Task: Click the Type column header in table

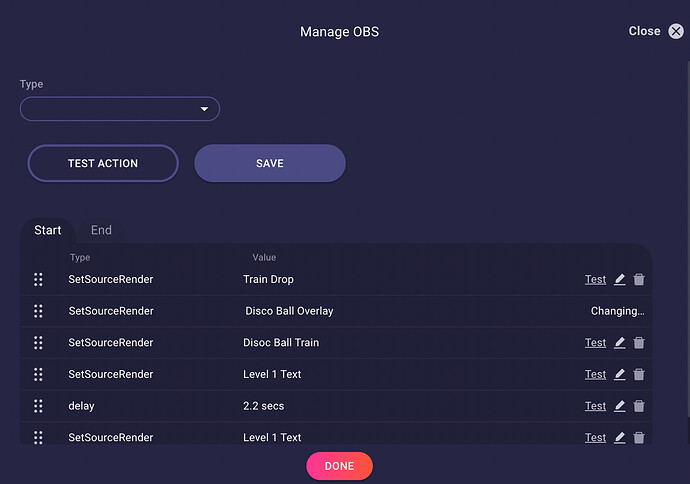Action: (80, 257)
